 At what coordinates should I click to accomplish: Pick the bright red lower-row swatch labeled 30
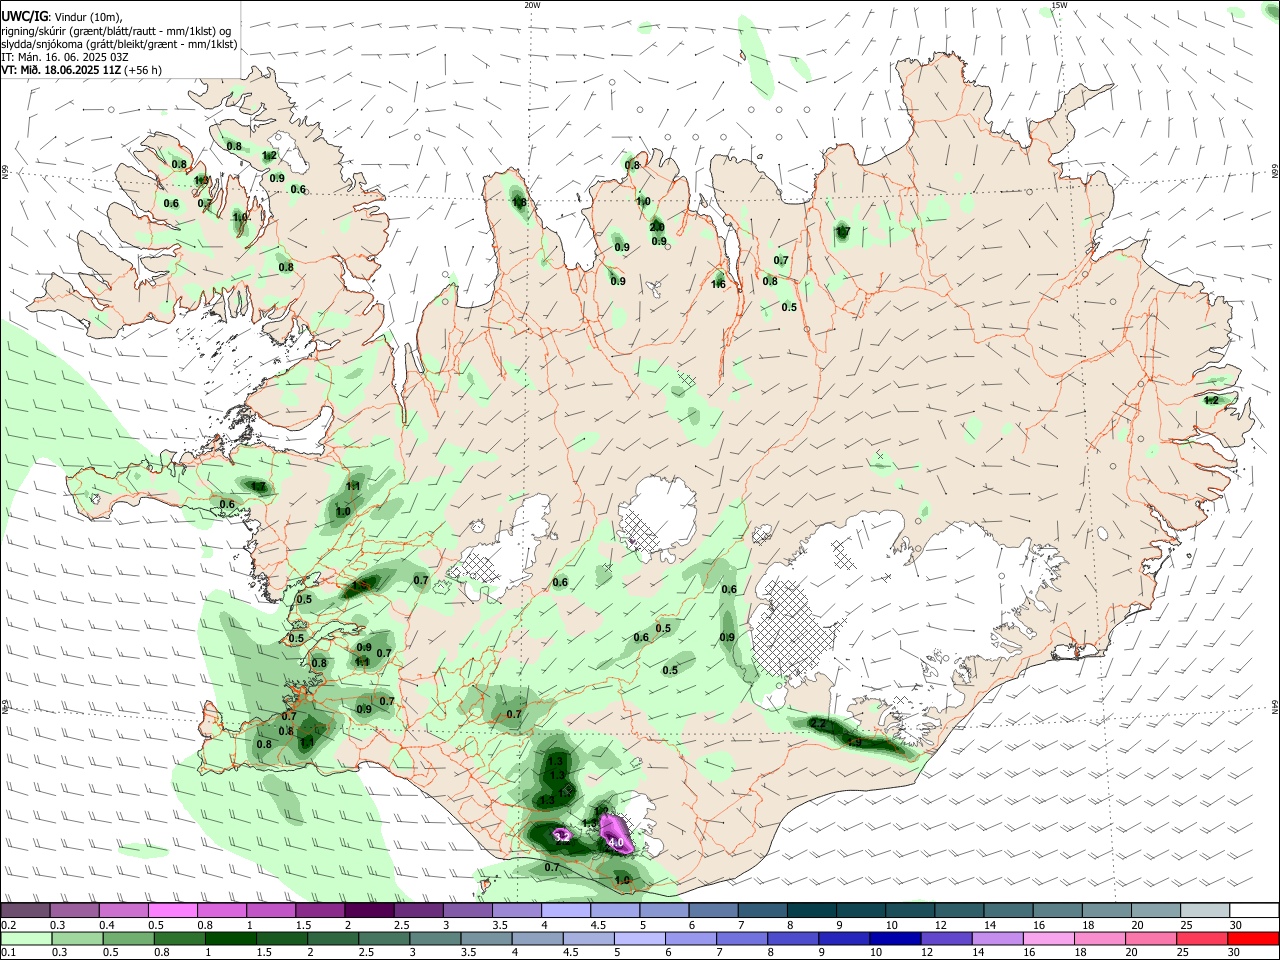(1251, 938)
